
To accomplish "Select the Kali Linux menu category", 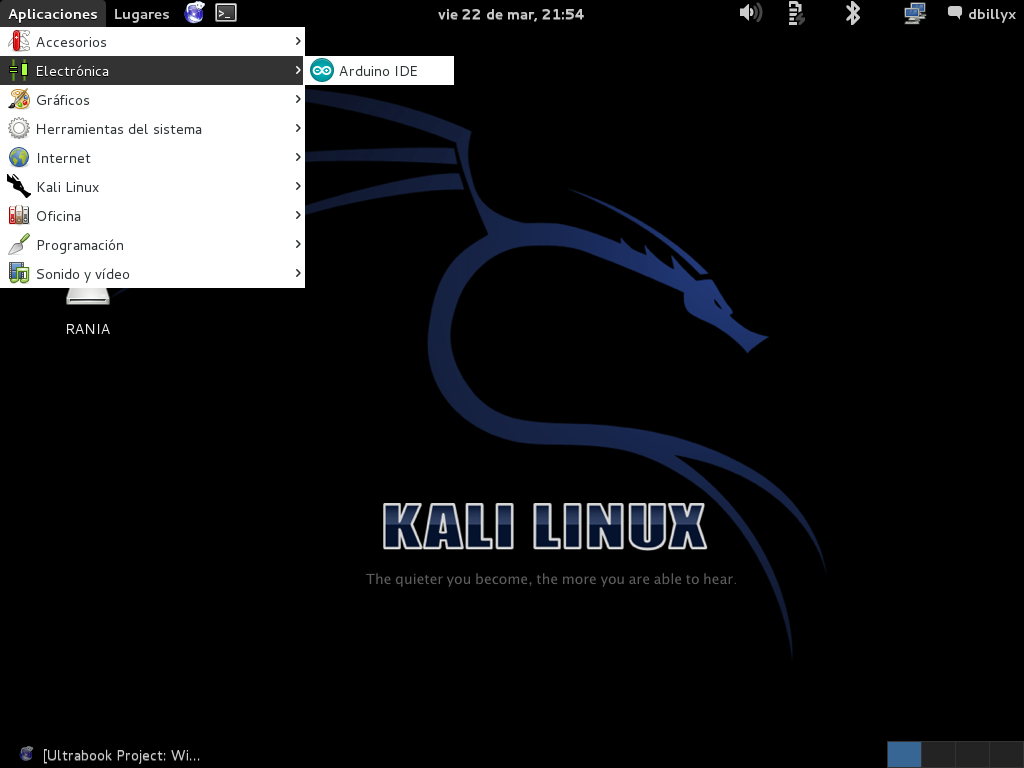I will [68, 187].
